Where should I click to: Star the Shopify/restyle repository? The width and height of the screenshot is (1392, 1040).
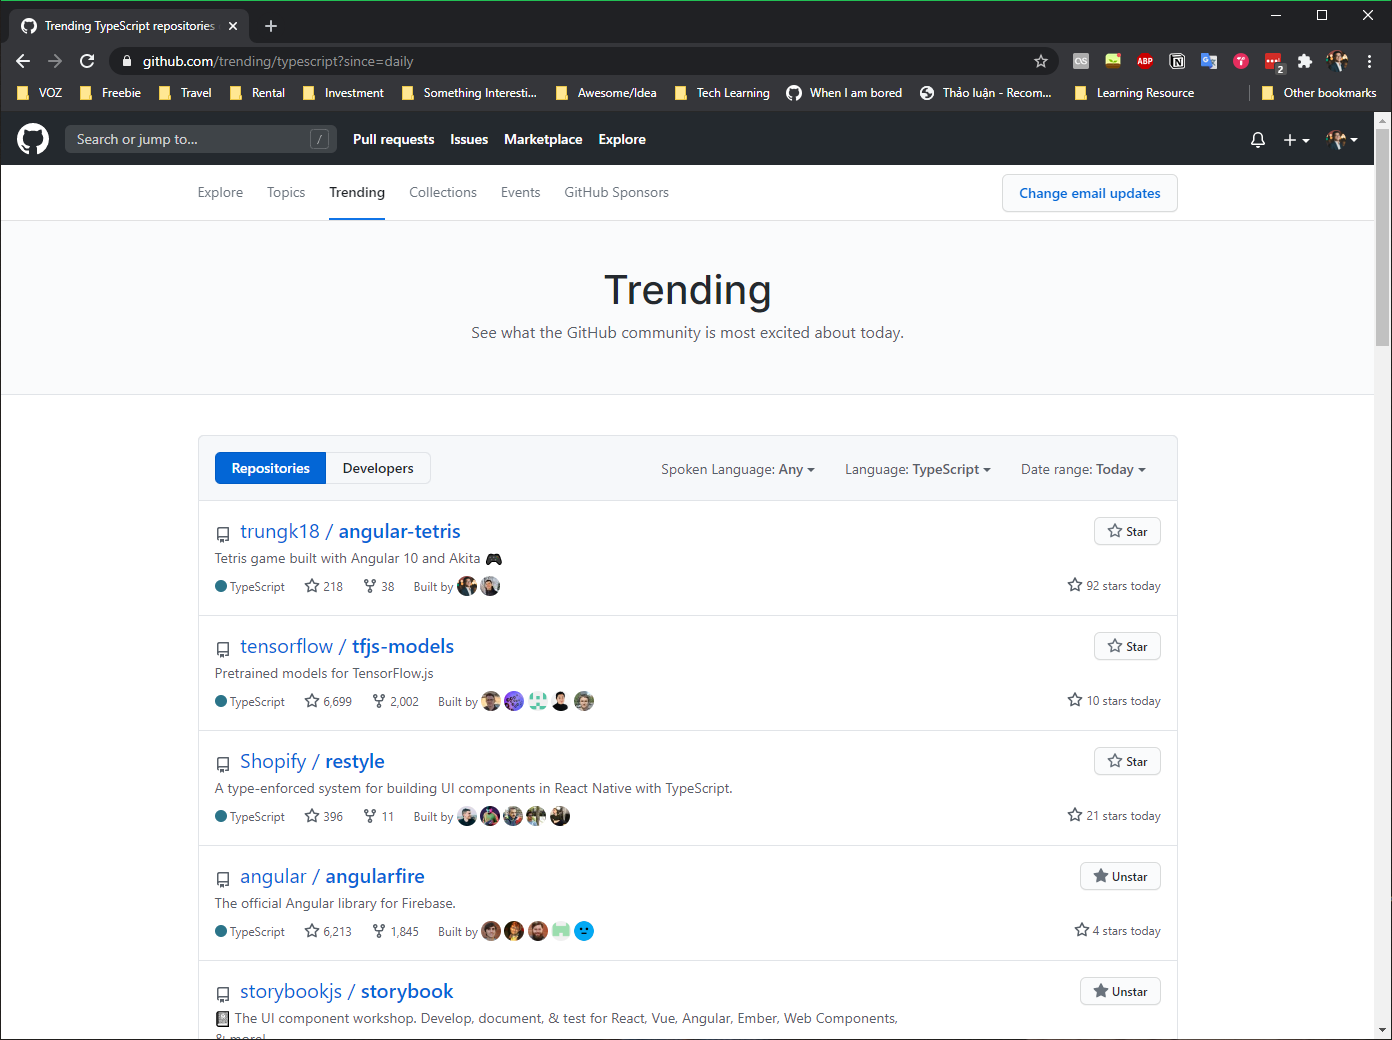coord(1127,761)
